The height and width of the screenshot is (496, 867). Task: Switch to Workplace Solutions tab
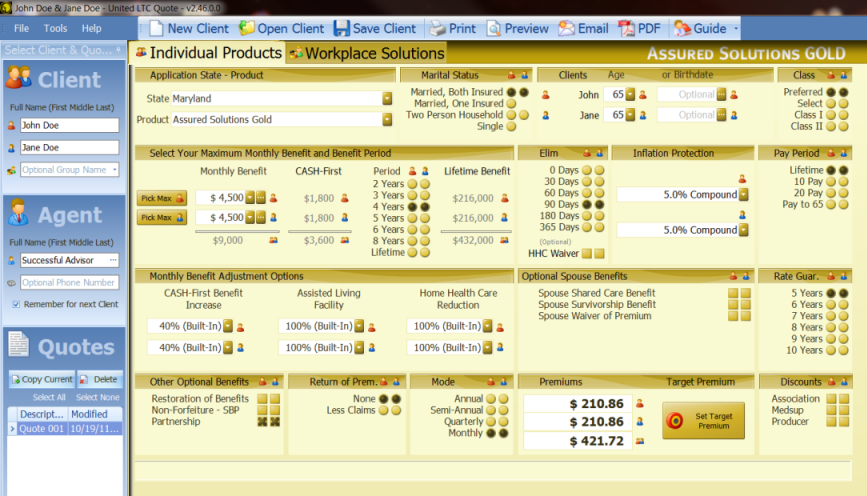(x=368, y=53)
